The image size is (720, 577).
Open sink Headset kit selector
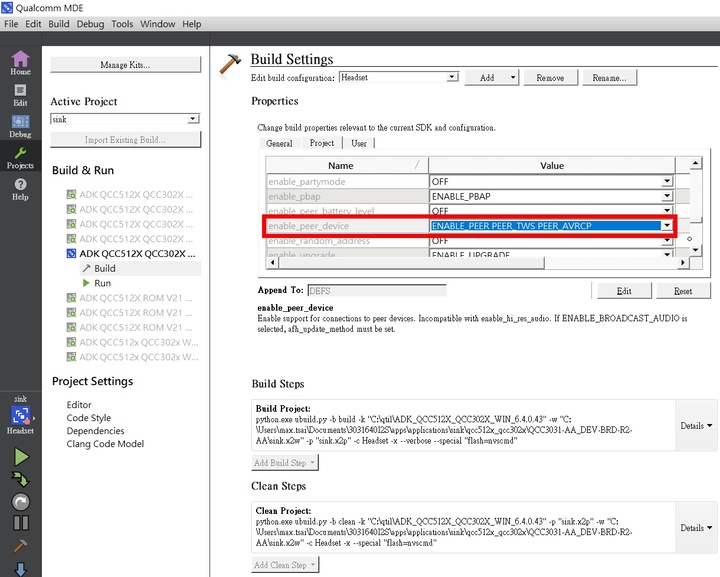tap(20, 415)
